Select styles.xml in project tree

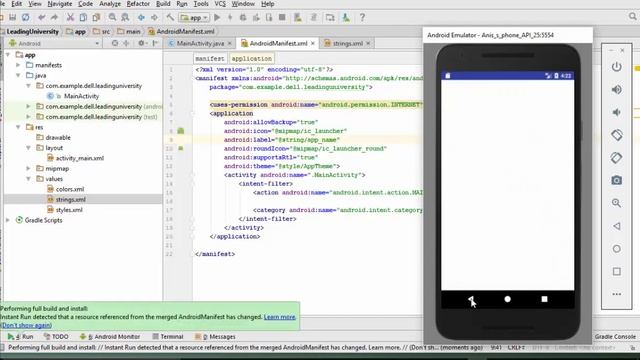point(69,210)
